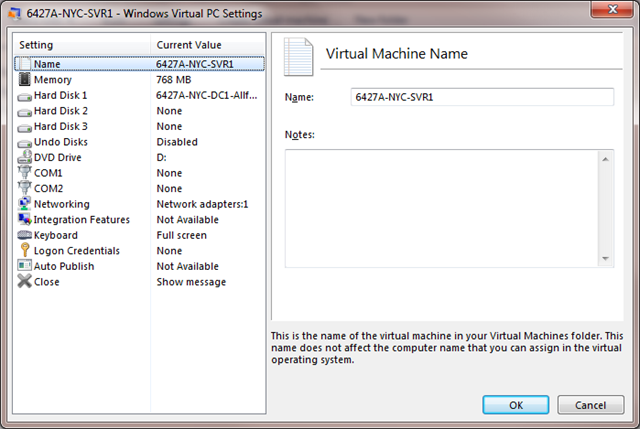This screenshot has width=640, height=429.
Task: Click the Notes scrollbar up arrow
Action: click(x=605, y=159)
